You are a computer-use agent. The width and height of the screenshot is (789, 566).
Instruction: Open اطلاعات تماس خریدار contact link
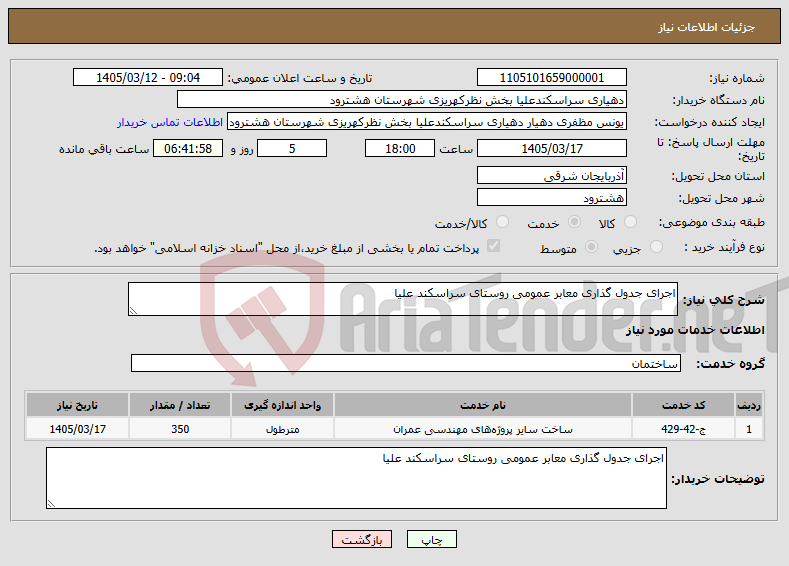pos(170,122)
